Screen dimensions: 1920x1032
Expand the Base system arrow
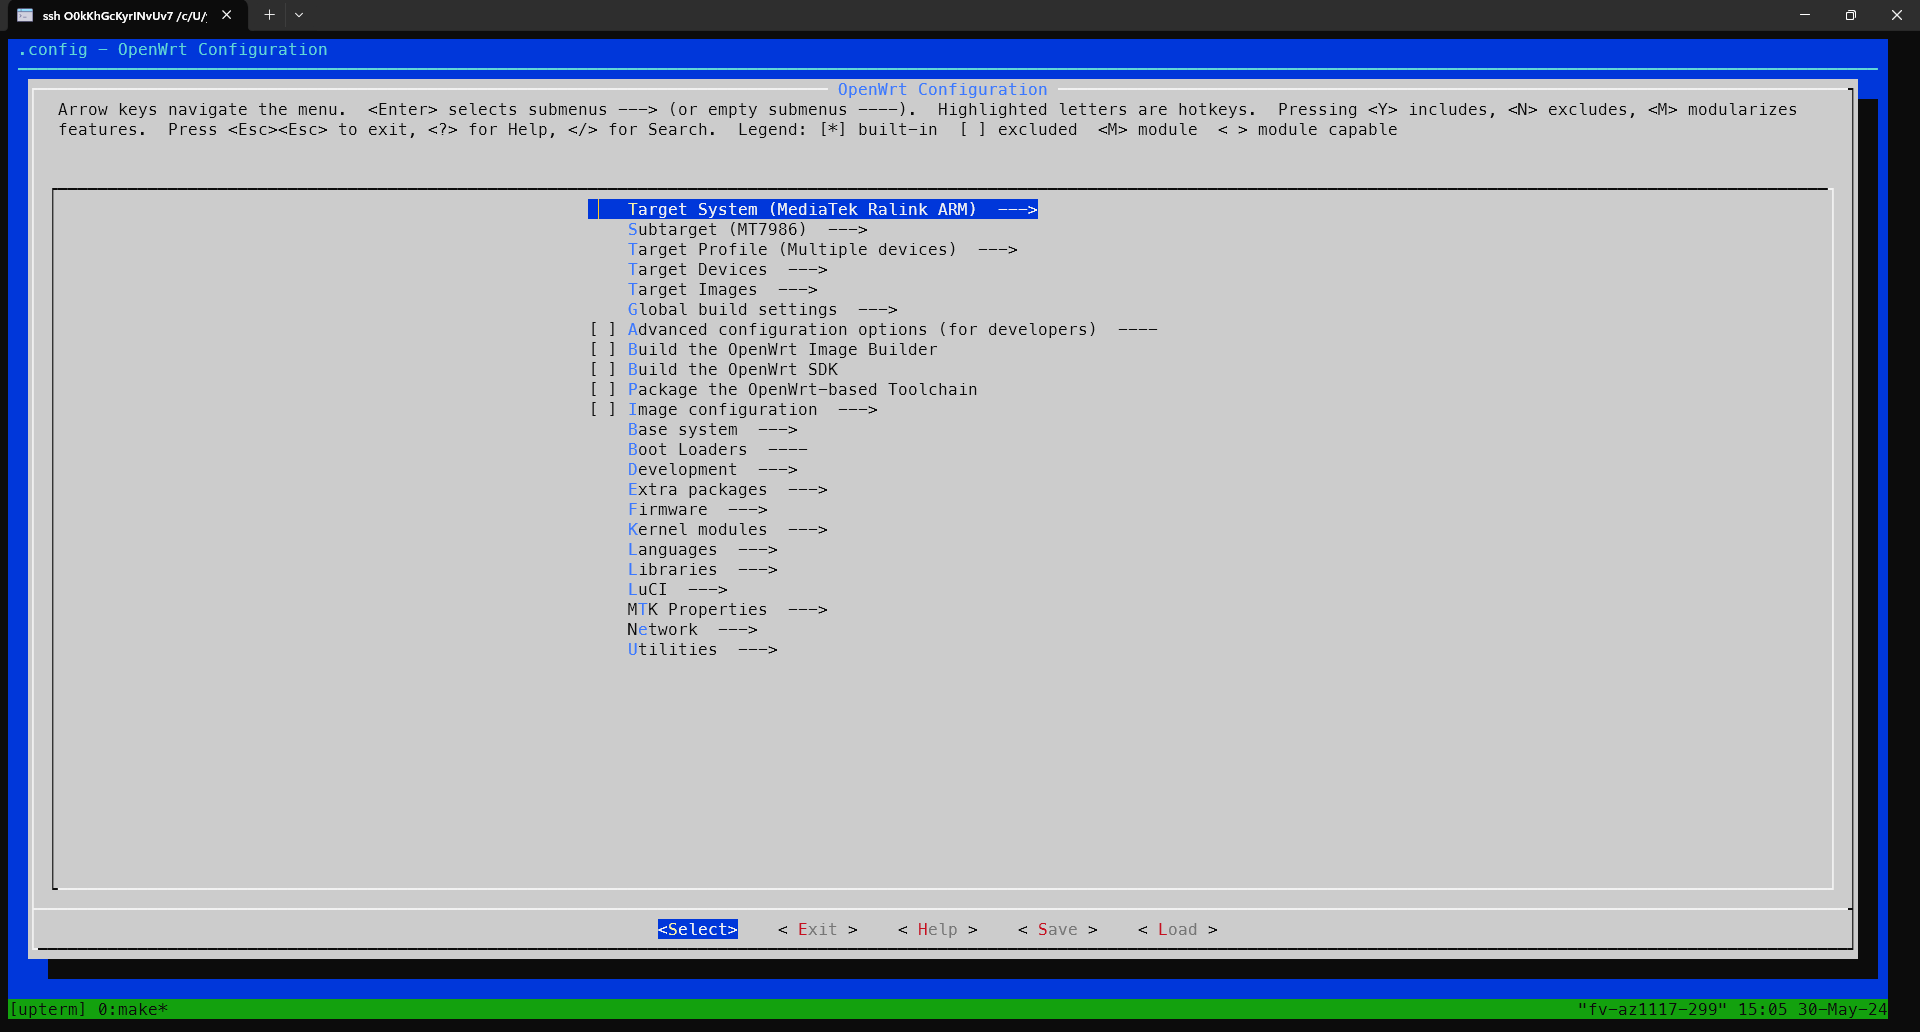777,429
